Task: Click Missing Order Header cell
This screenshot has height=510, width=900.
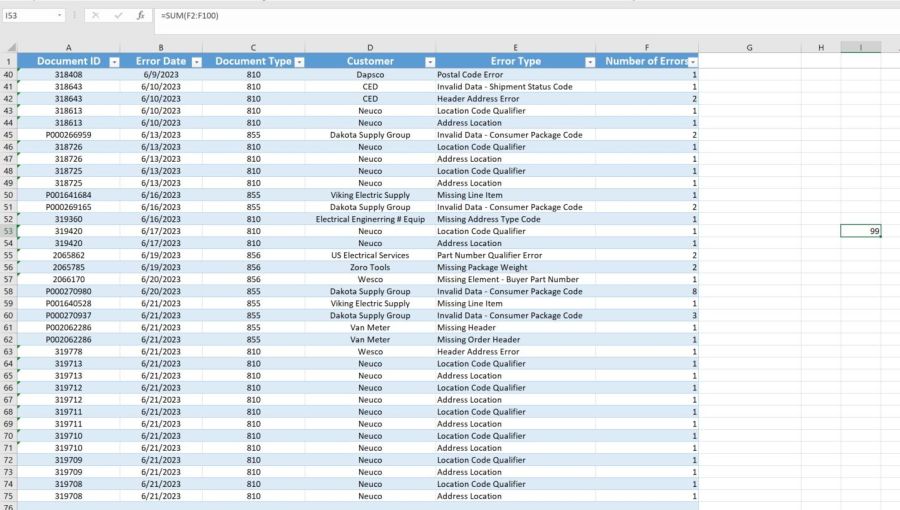Action: click(x=515, y=340)
